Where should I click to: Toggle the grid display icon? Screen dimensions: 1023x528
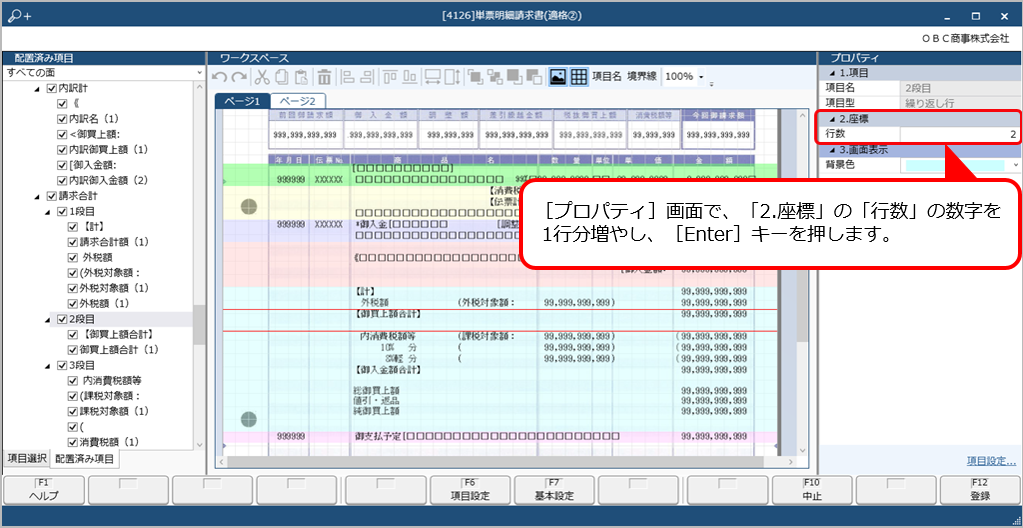click(x=579, y=77)
